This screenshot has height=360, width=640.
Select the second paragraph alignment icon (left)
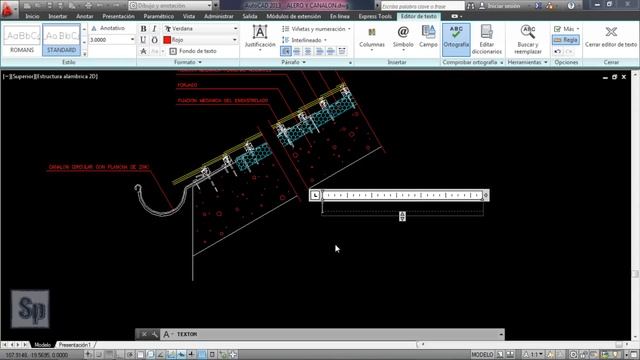pyautogui.click(x=297, y=51)
